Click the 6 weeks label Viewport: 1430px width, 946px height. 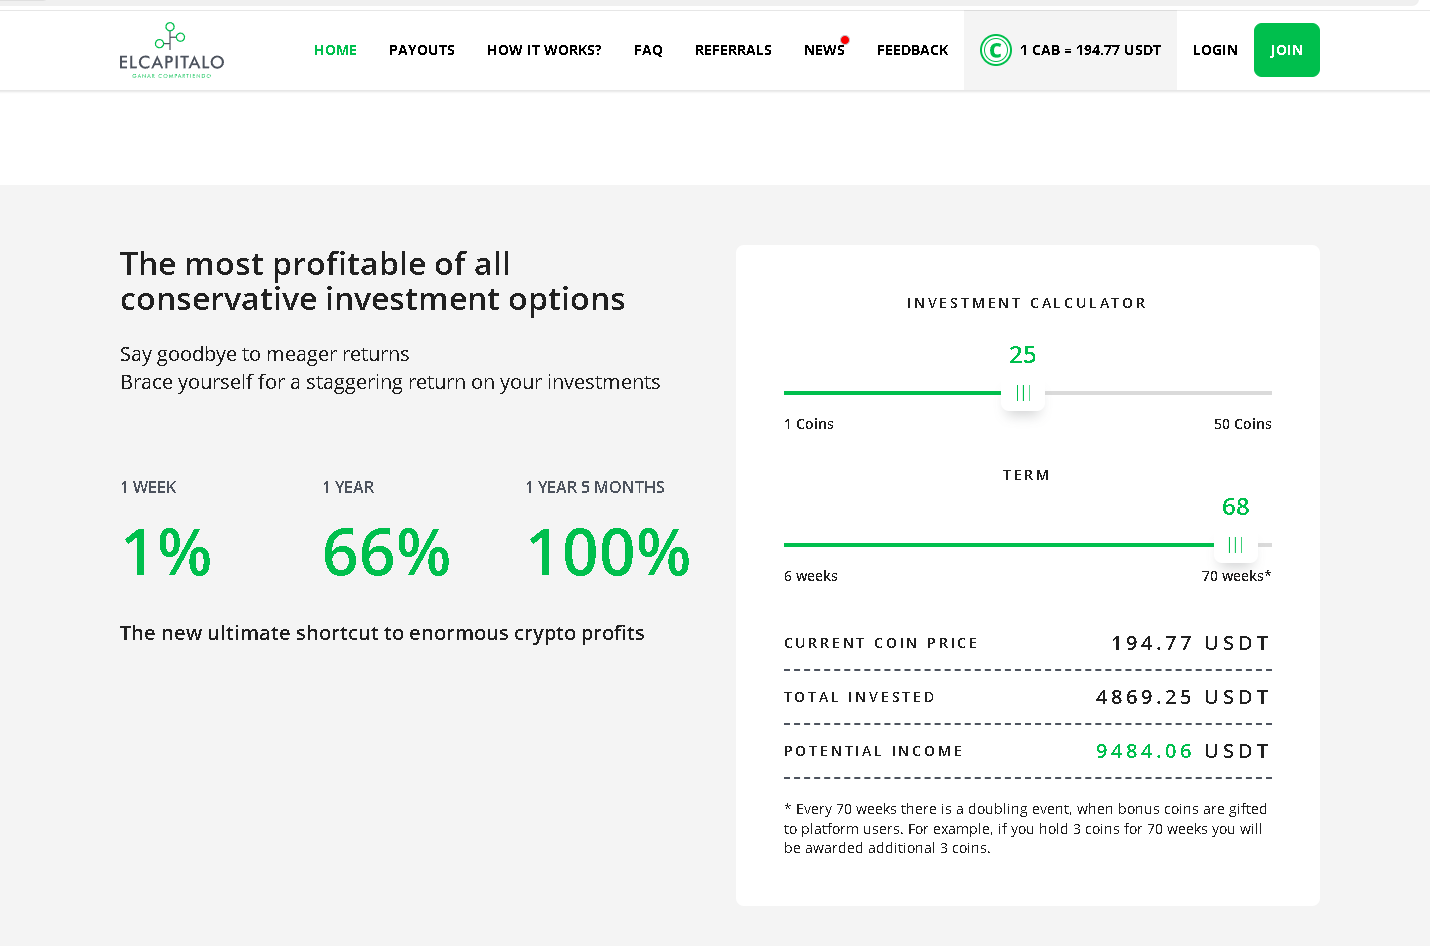click(x=811, y=576)
